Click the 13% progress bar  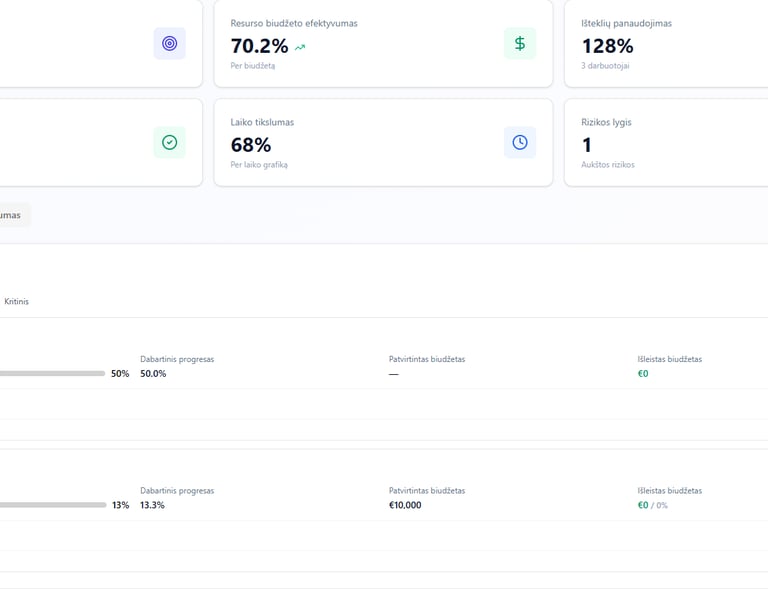point(53,505)
